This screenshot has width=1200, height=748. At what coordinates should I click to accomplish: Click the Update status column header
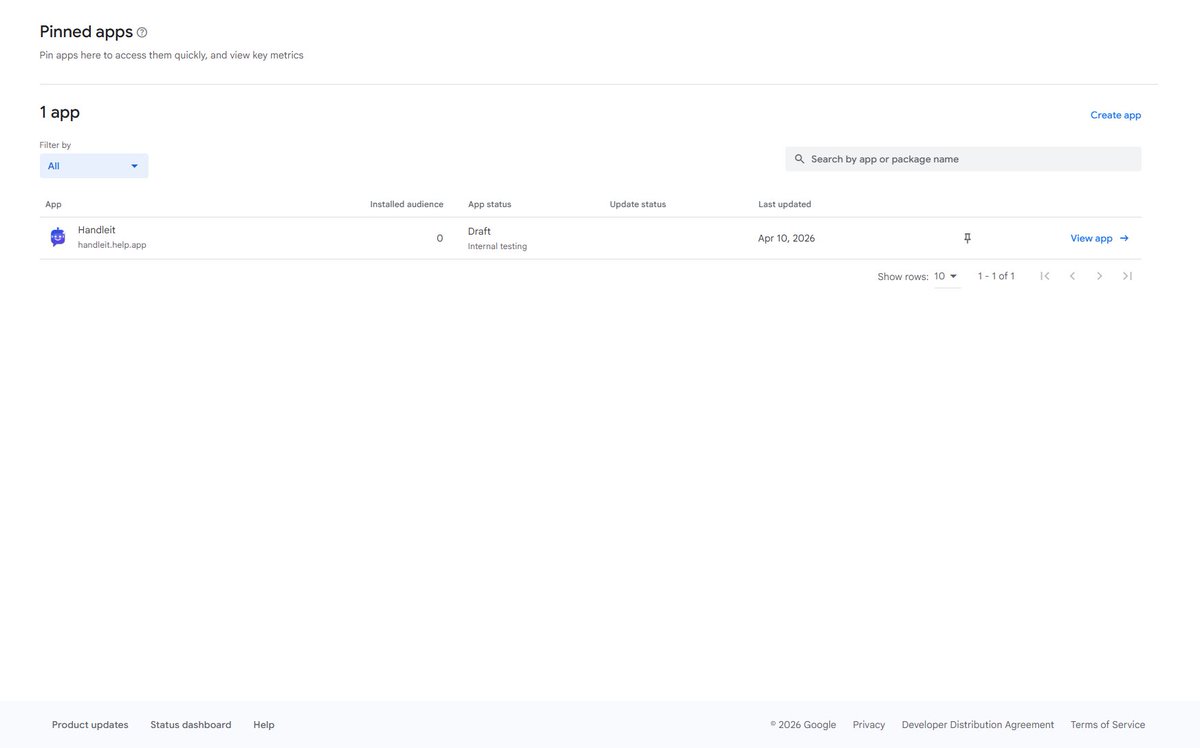tap(638, 204)
